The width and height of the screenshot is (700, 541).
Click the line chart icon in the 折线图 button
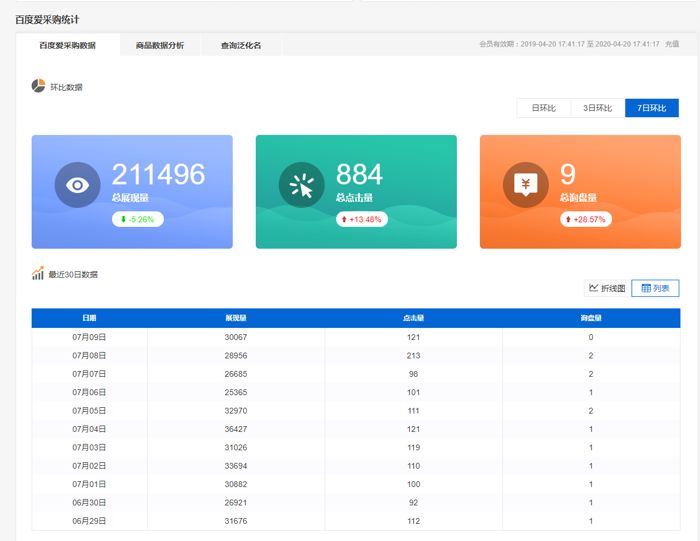(x=593, y=288)
